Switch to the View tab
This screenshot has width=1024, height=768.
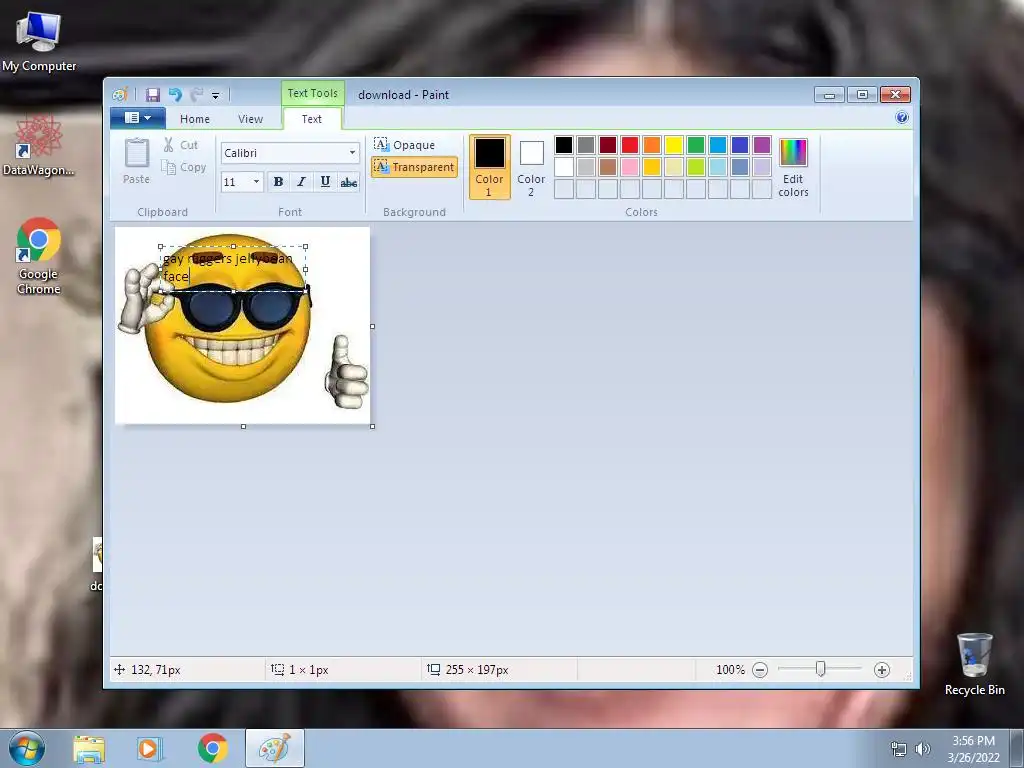[x=250, y=119]
